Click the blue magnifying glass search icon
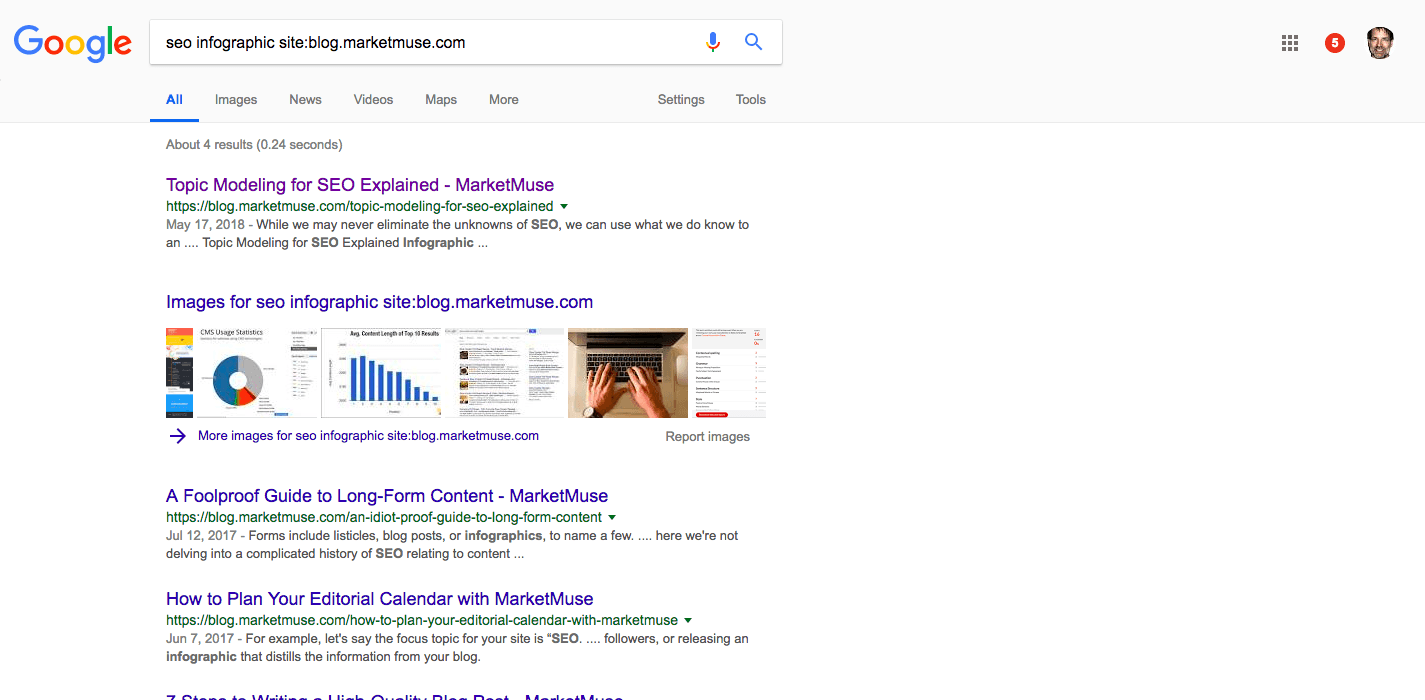Image resolution: width=1425 pixels, height=700 pixels. coord(754,42)
